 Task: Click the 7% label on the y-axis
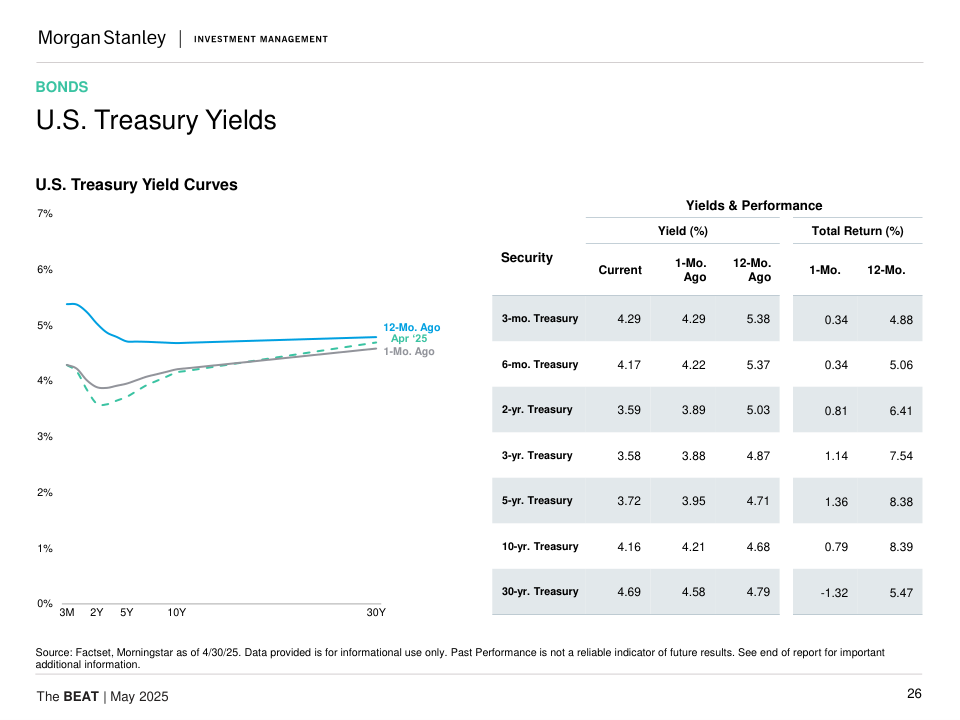pos(44,214)
